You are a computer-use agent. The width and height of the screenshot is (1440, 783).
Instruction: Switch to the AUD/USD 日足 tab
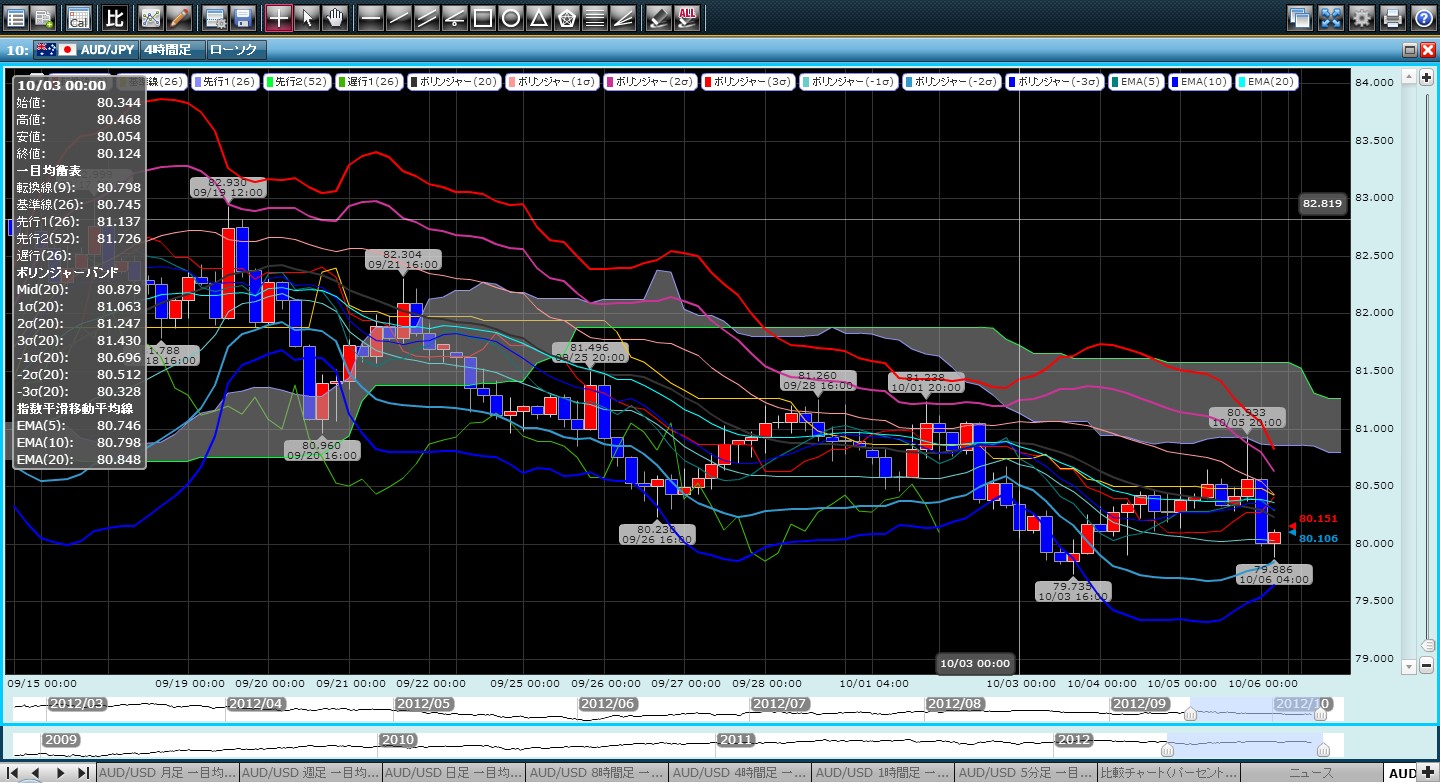(x=455, y=773)
